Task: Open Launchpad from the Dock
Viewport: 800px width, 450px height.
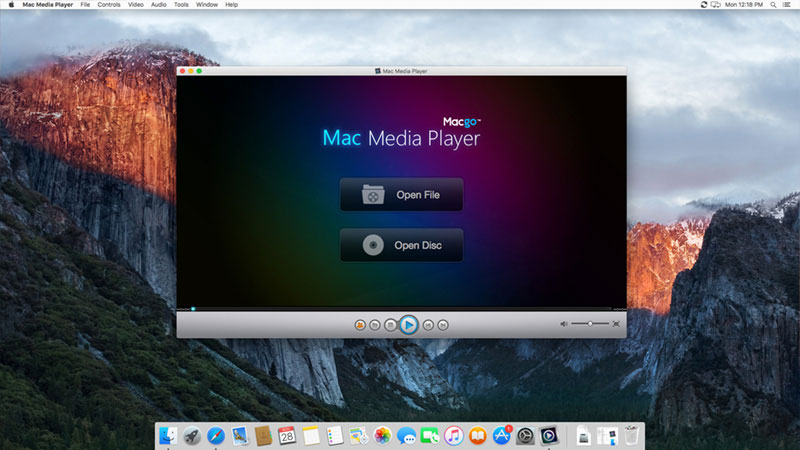Action: pyautogui.click(x=192, y=436)
